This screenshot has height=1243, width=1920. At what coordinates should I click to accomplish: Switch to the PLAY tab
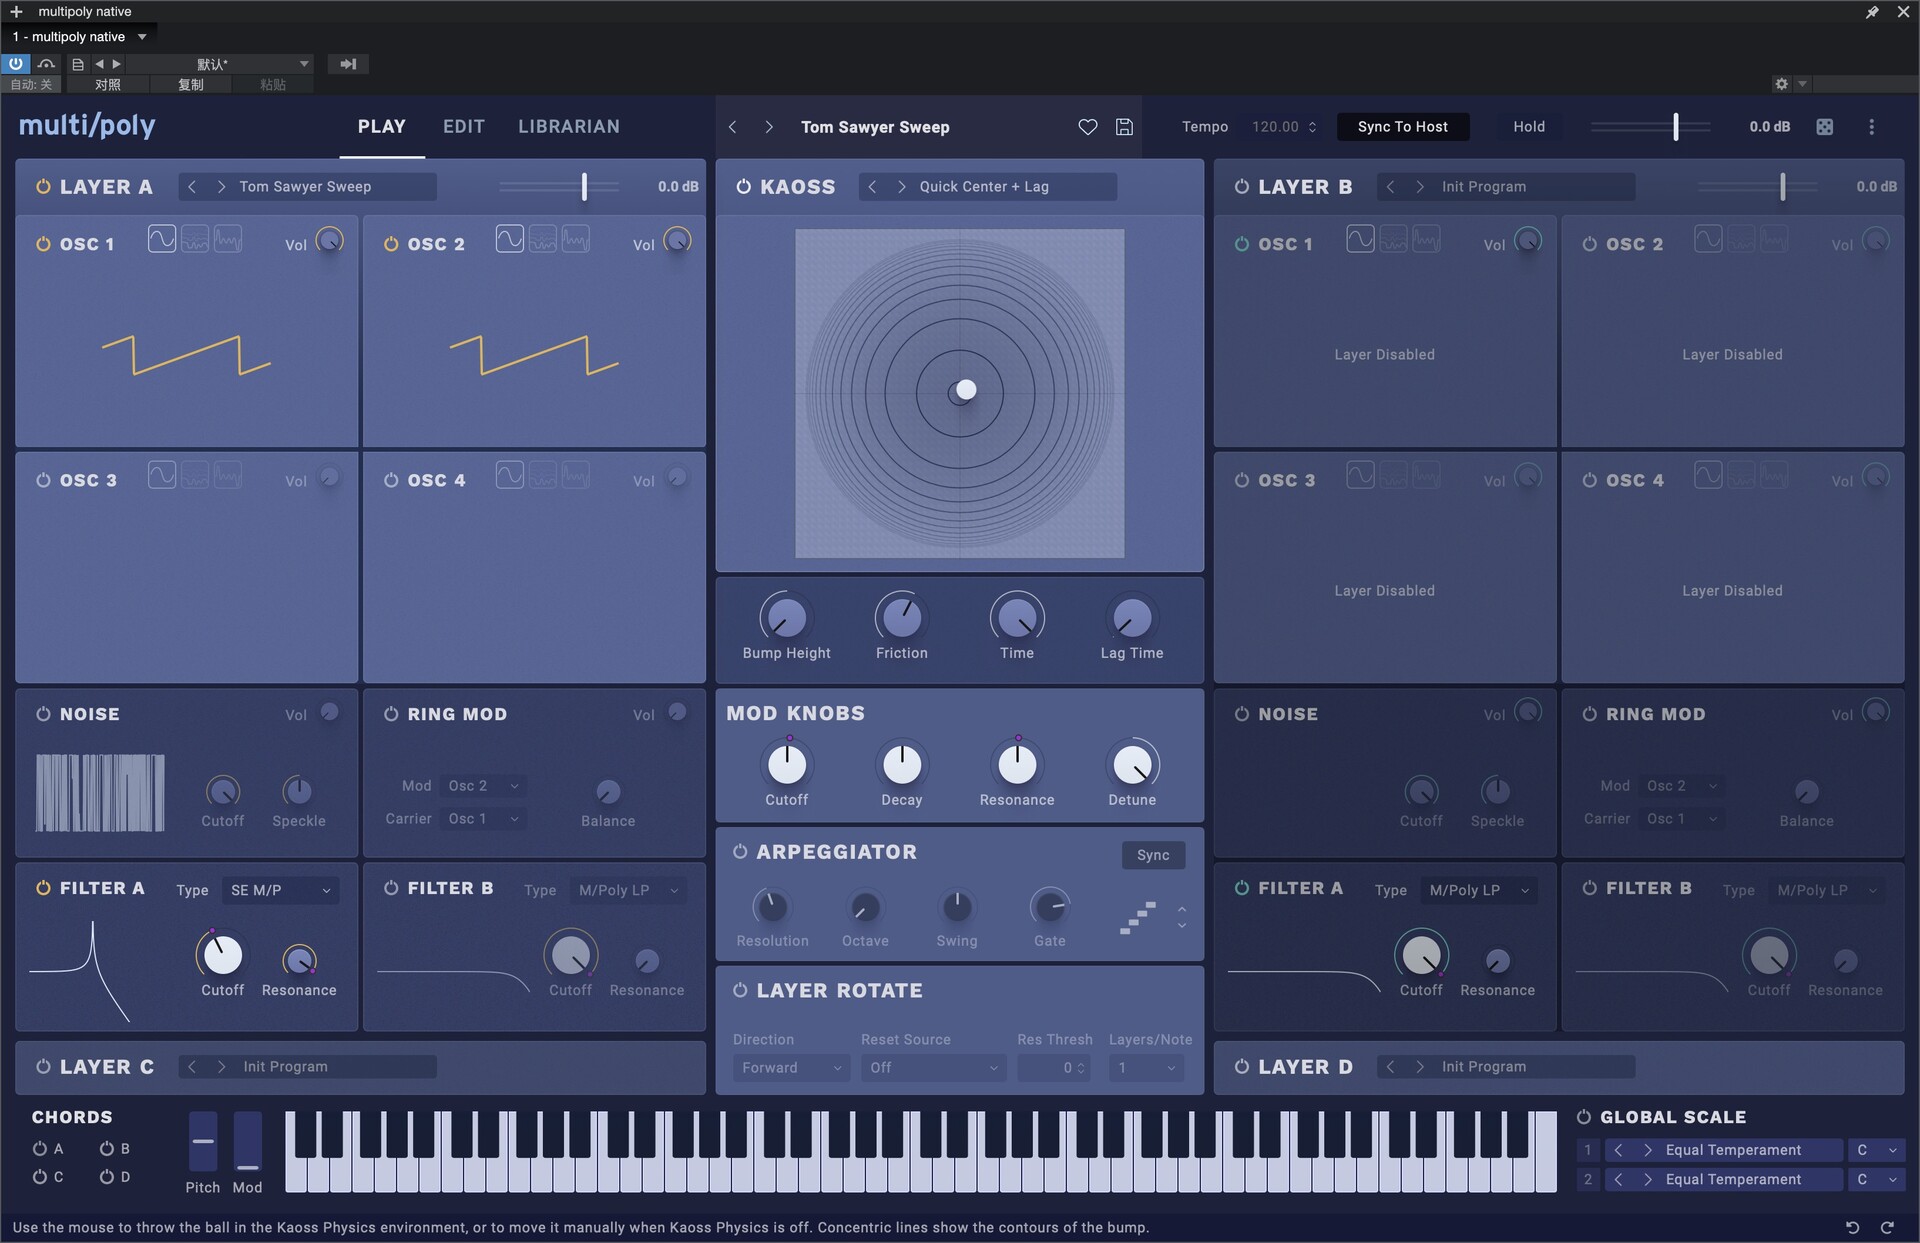[x=382, y=127]
